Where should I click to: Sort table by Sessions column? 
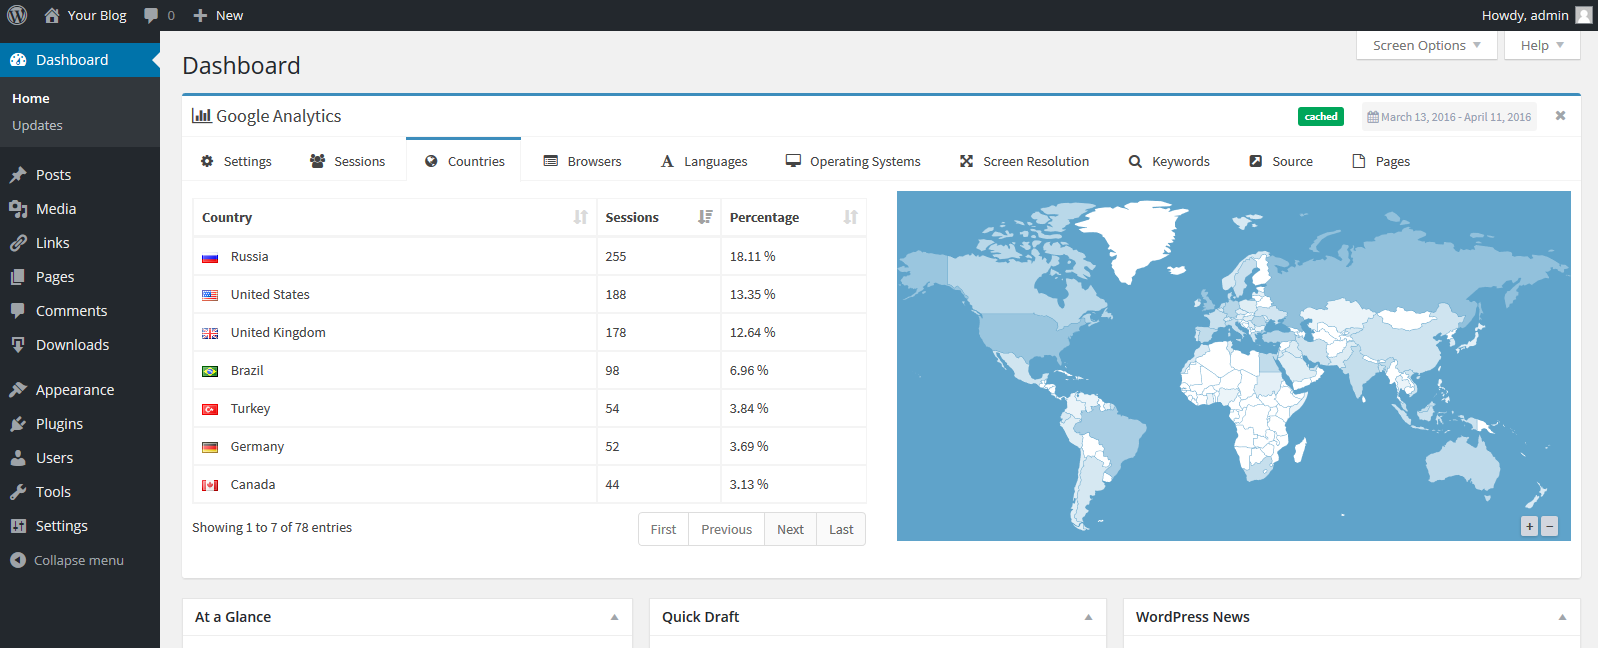coord(659,217)
